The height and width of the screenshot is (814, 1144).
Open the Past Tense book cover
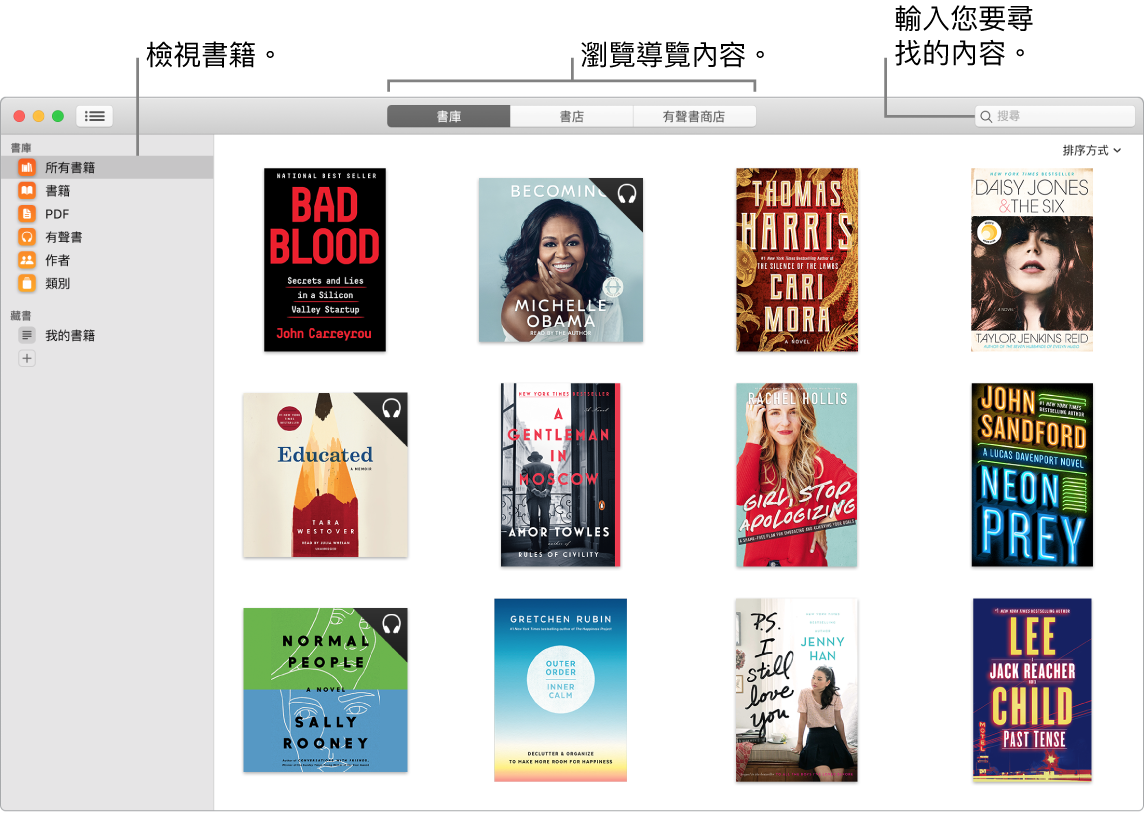pos(1032,690)
